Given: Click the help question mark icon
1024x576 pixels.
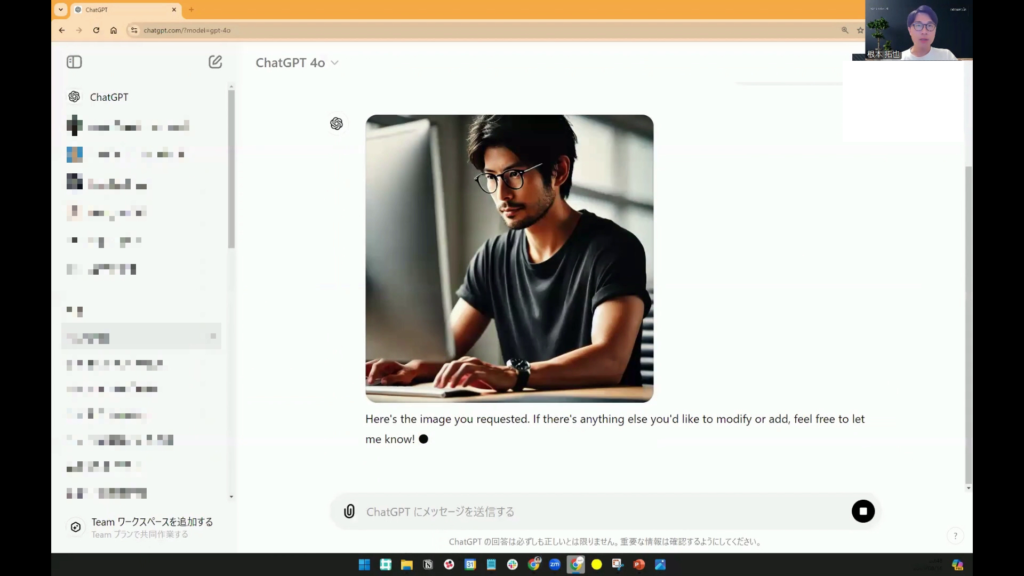Looking at the screenshot, I should point(955,536).
